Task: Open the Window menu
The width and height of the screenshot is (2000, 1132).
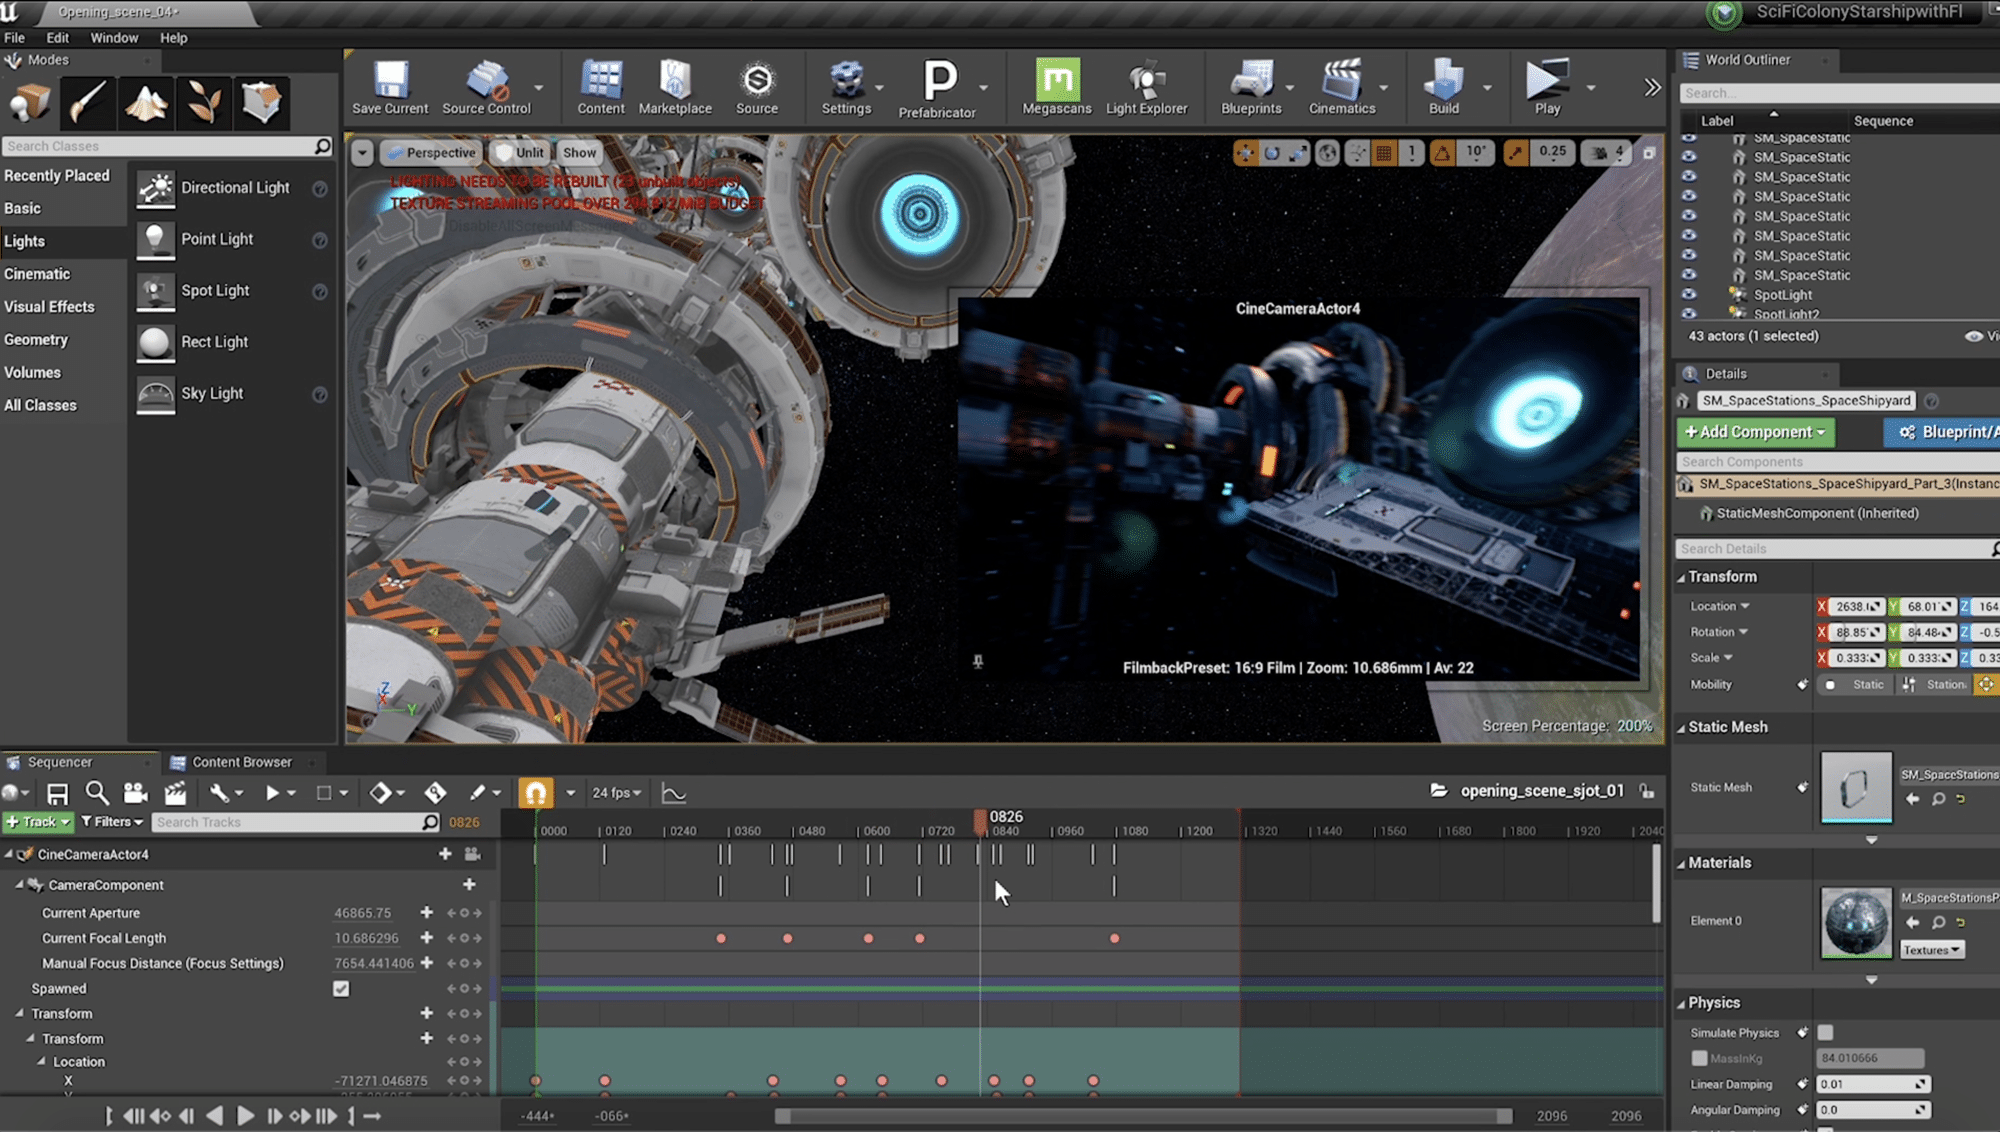Action: (114, 38)
